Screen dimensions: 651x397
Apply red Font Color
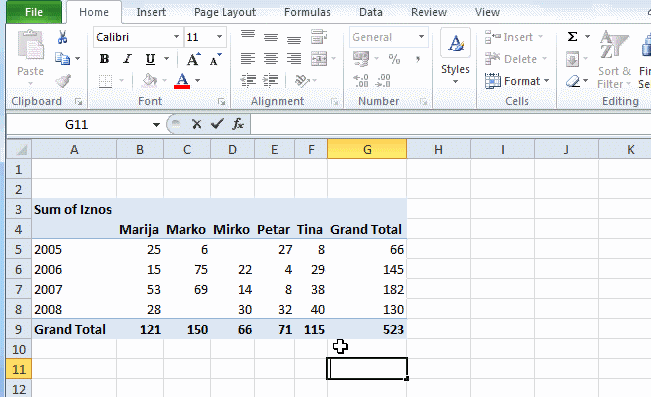[182, 81]
